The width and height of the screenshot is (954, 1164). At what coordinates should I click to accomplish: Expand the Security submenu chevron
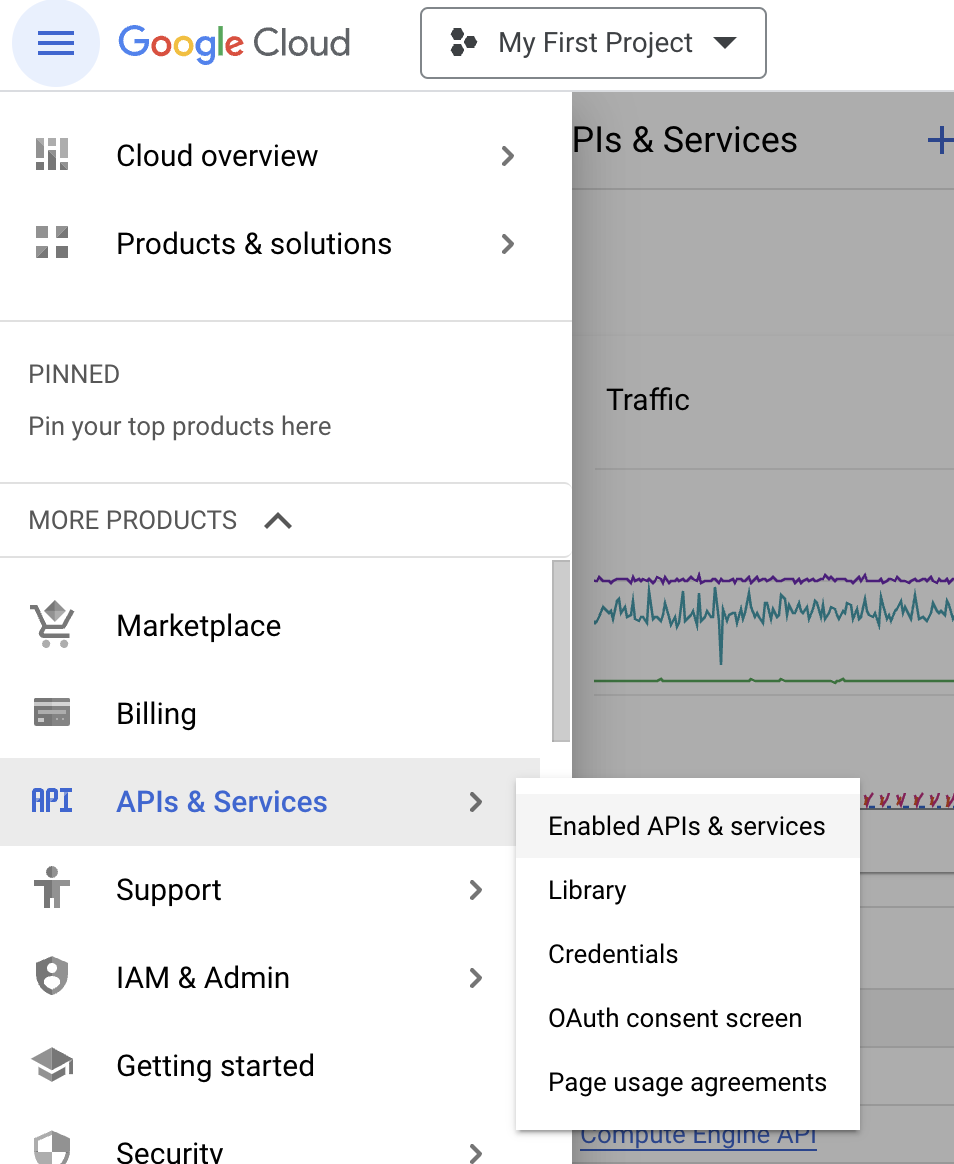coord(476,1153)
